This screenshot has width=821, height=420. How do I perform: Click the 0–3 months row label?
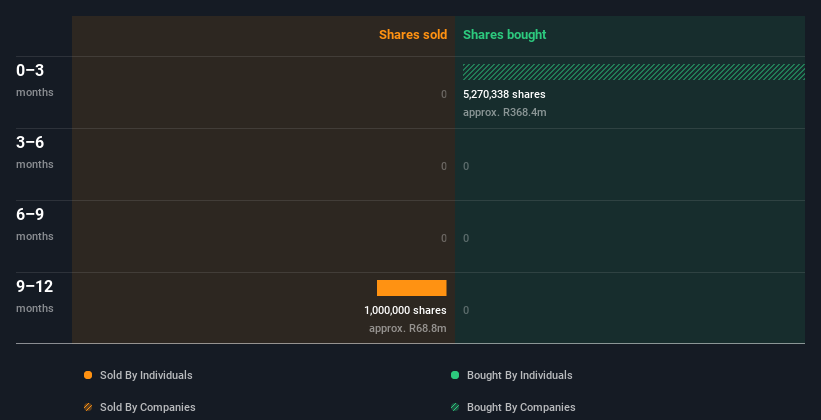click(x=35, y=80)
